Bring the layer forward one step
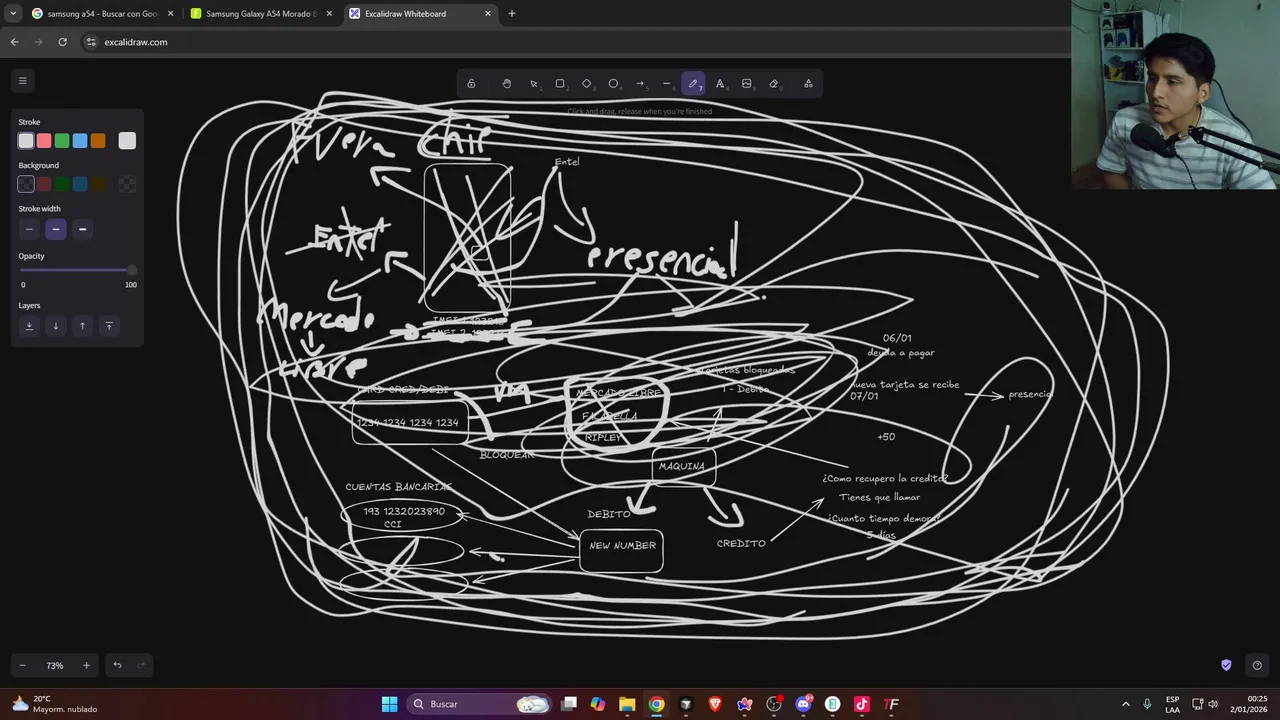 82,326
